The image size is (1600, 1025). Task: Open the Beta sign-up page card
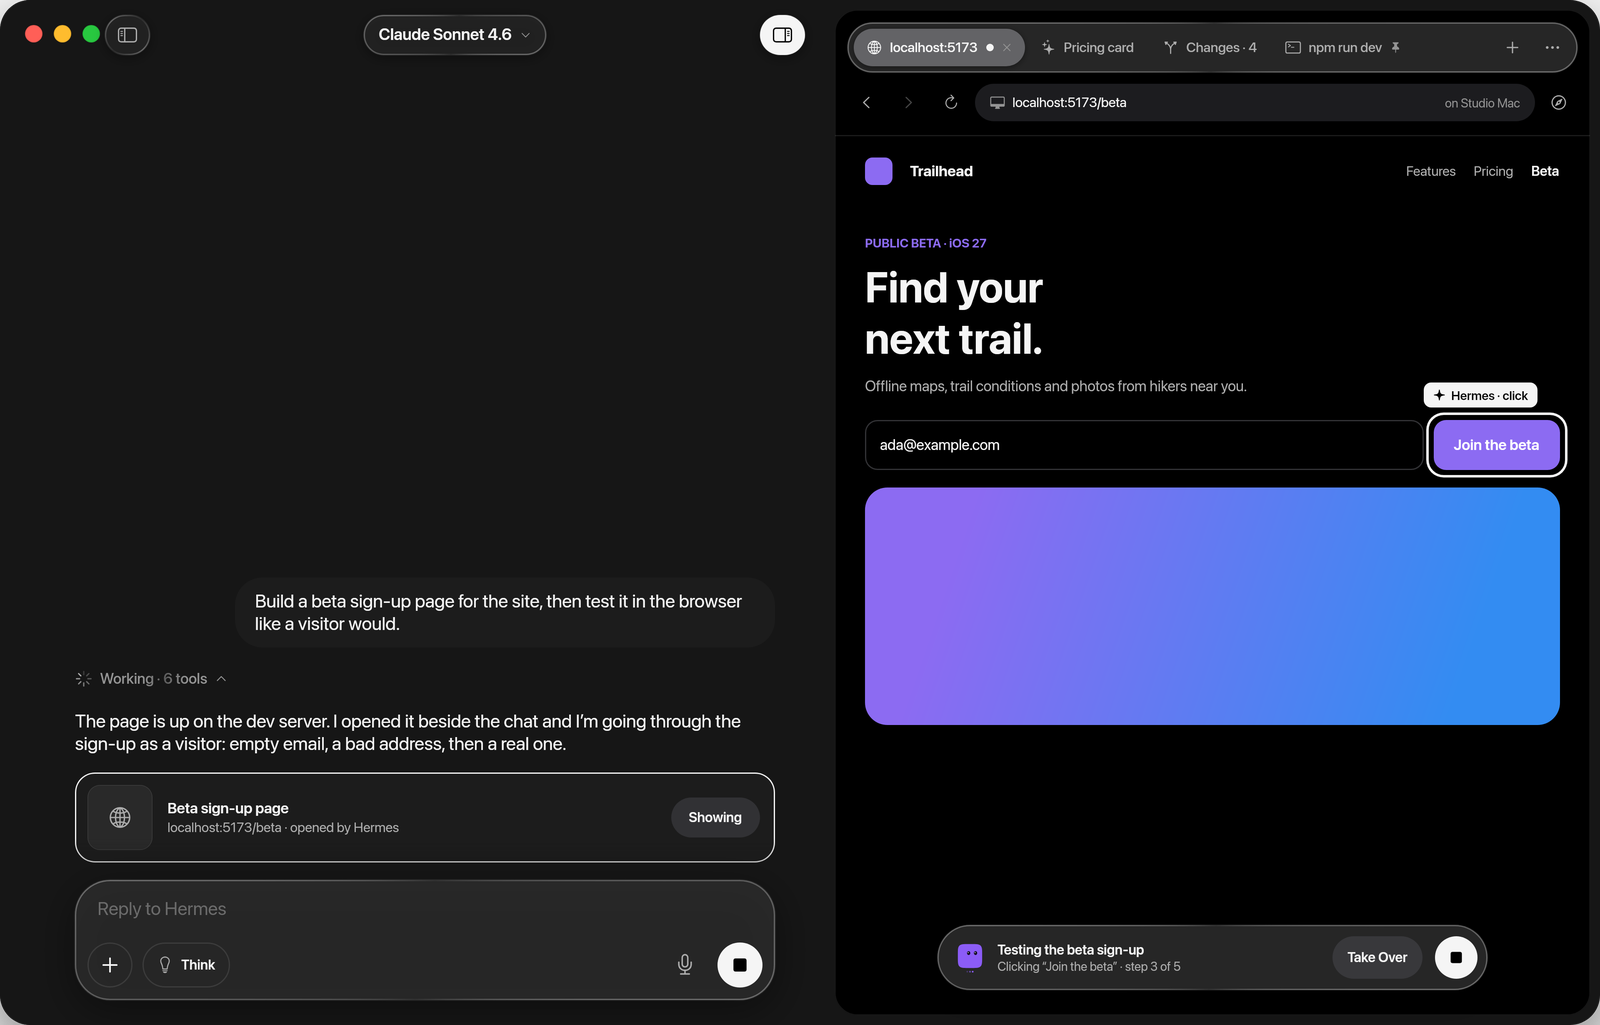[x=425, y=817]
